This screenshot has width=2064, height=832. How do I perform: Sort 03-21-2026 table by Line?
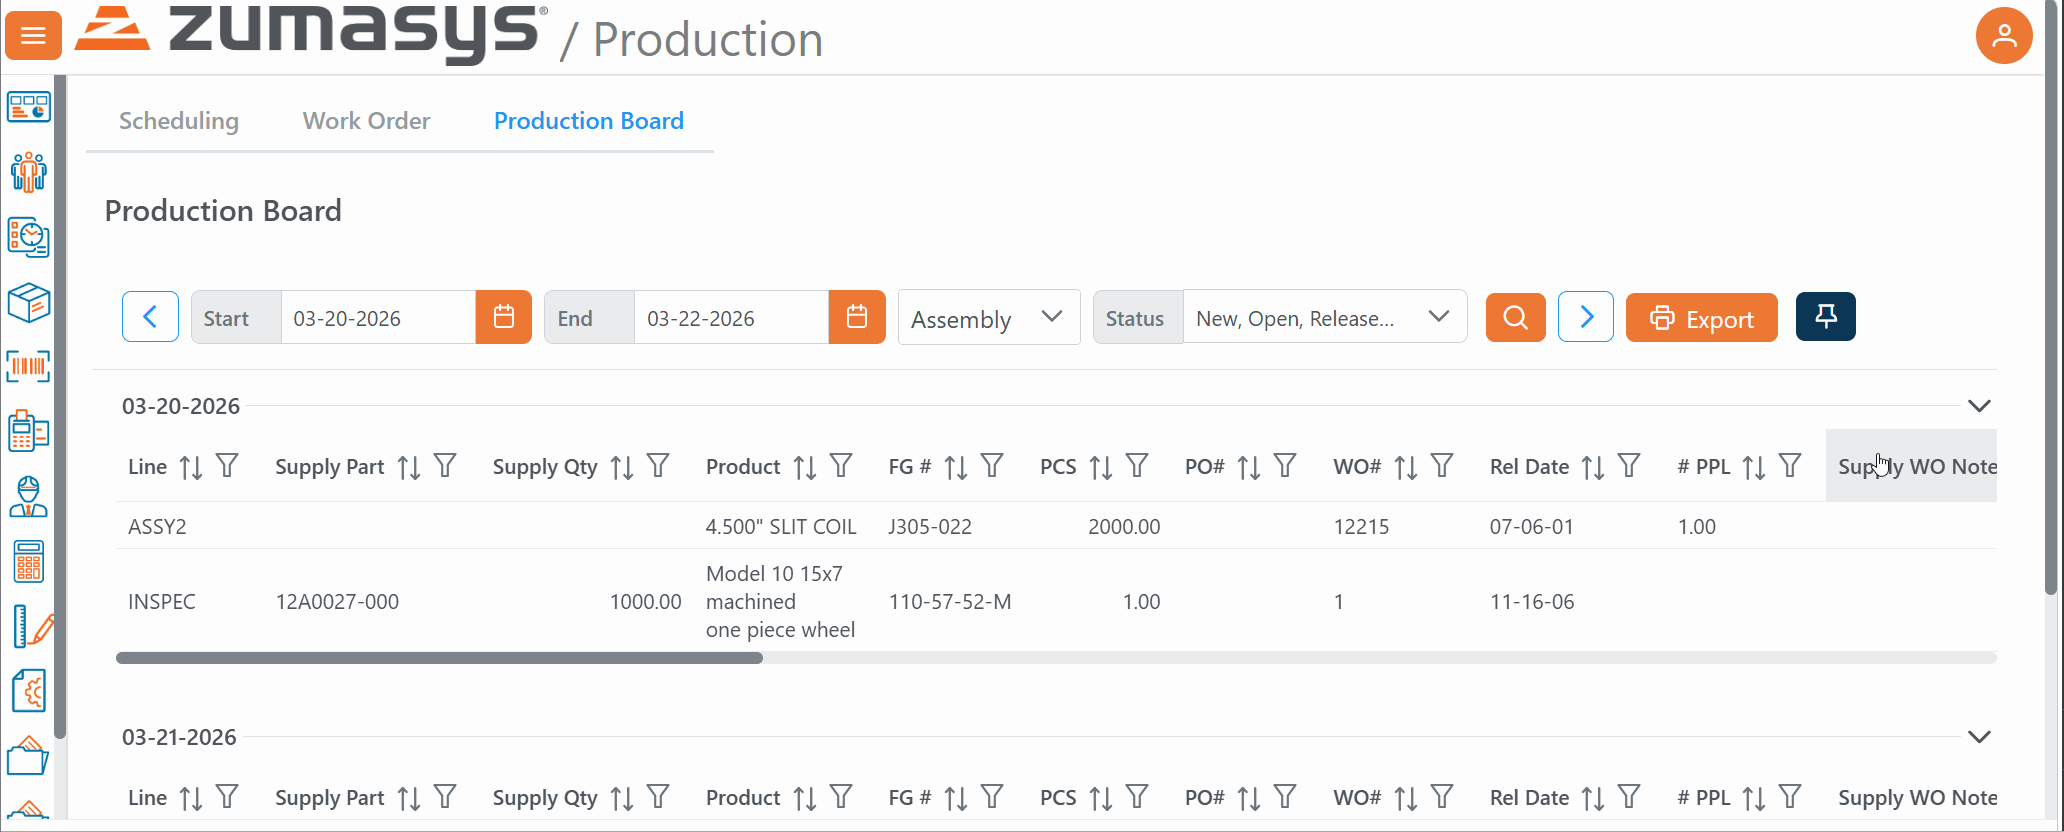pos(191,798)
